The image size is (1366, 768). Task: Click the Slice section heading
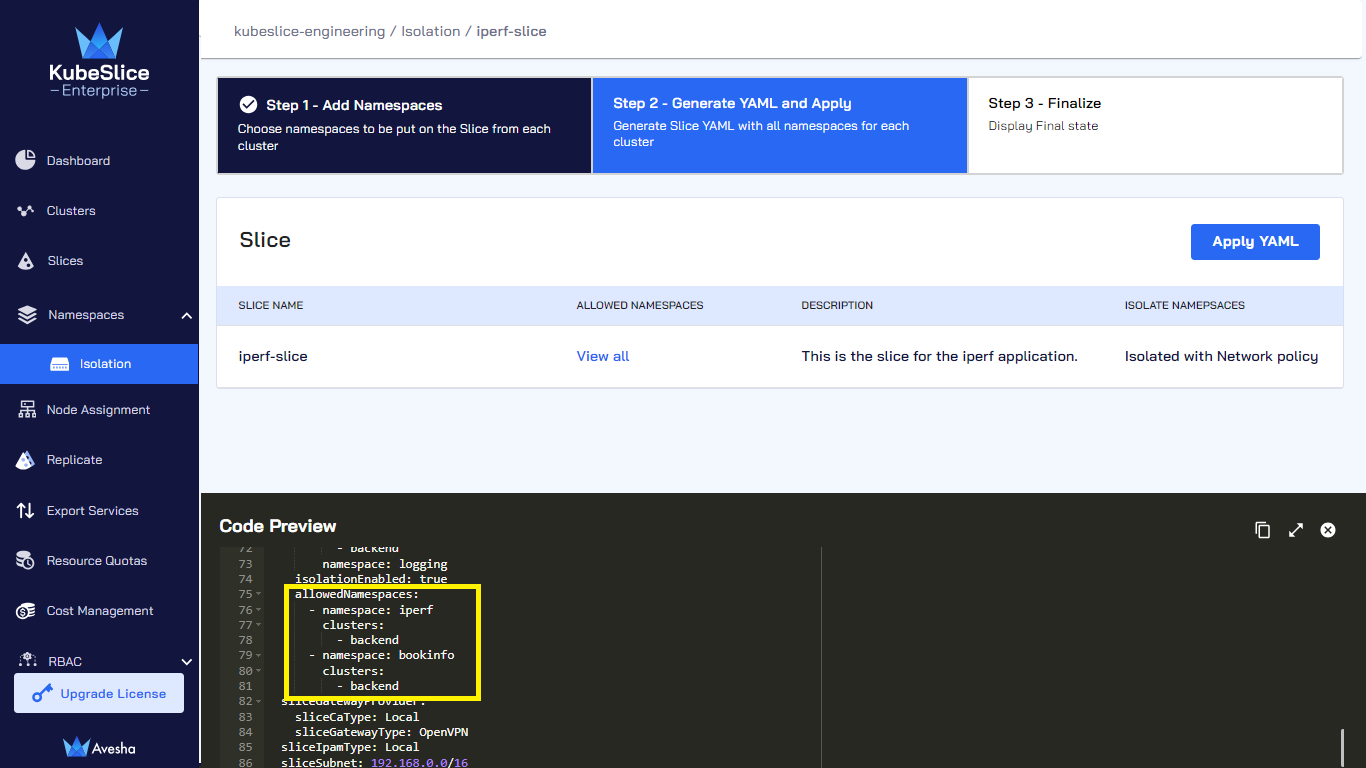265,240
